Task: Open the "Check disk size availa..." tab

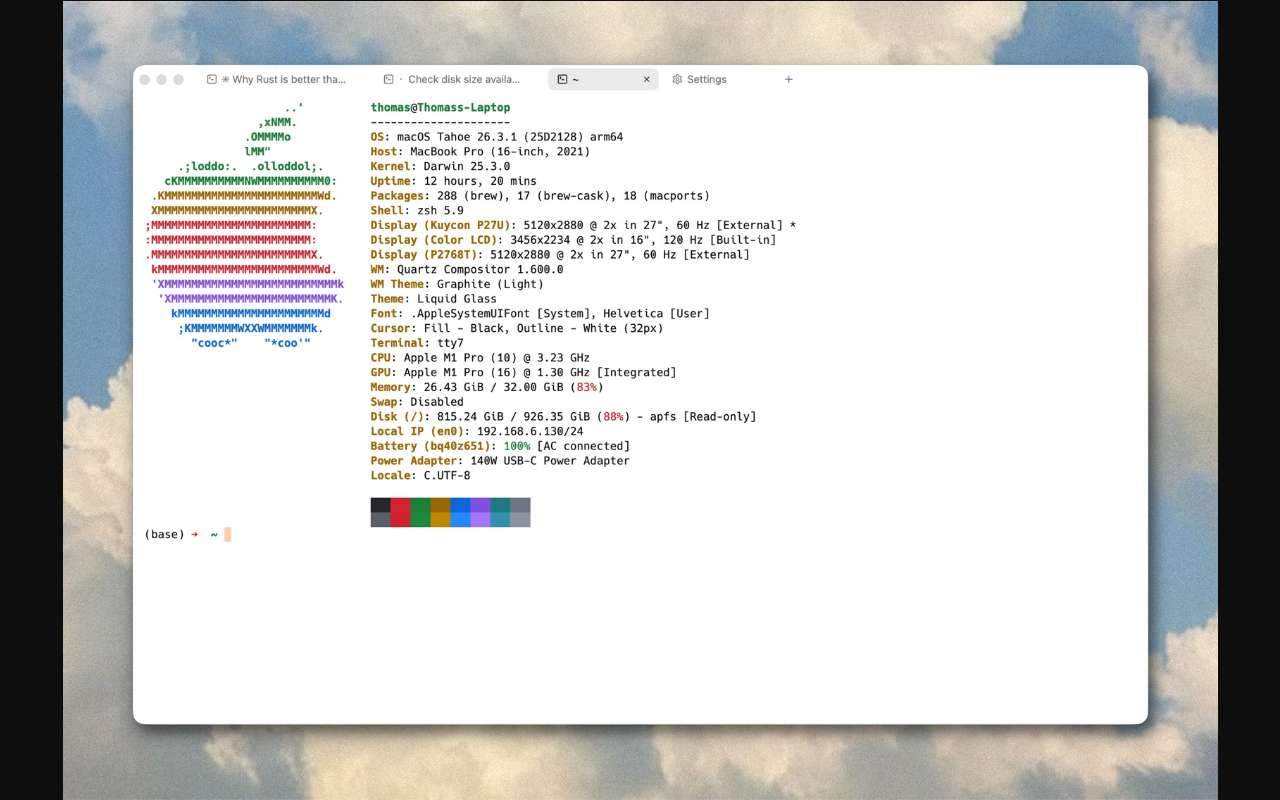Action: pyautogui.click(x=453, y=79)
